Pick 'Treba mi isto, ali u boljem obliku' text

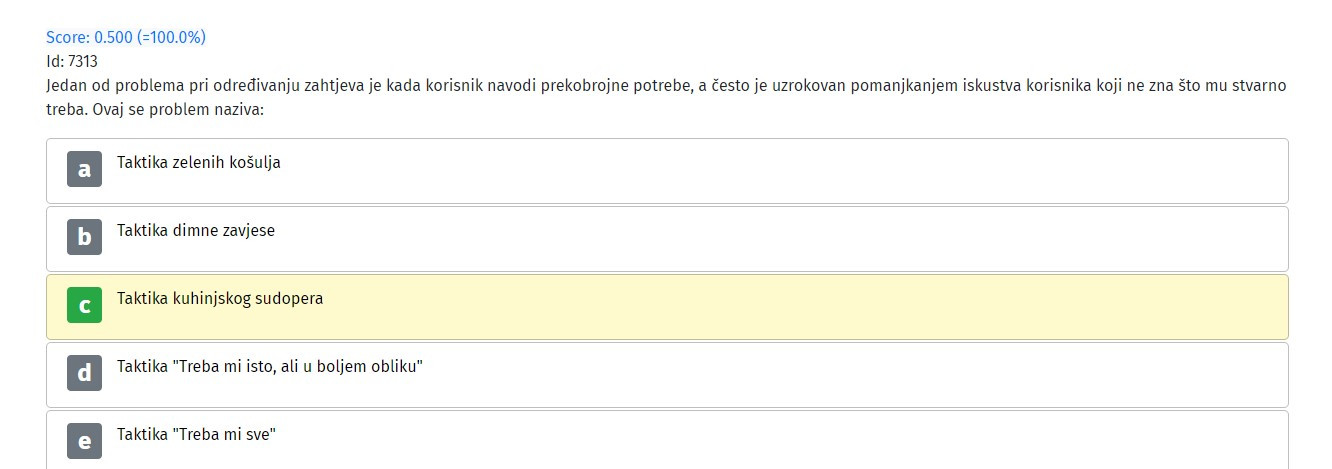pyautogui.click(x=298, y=366)
